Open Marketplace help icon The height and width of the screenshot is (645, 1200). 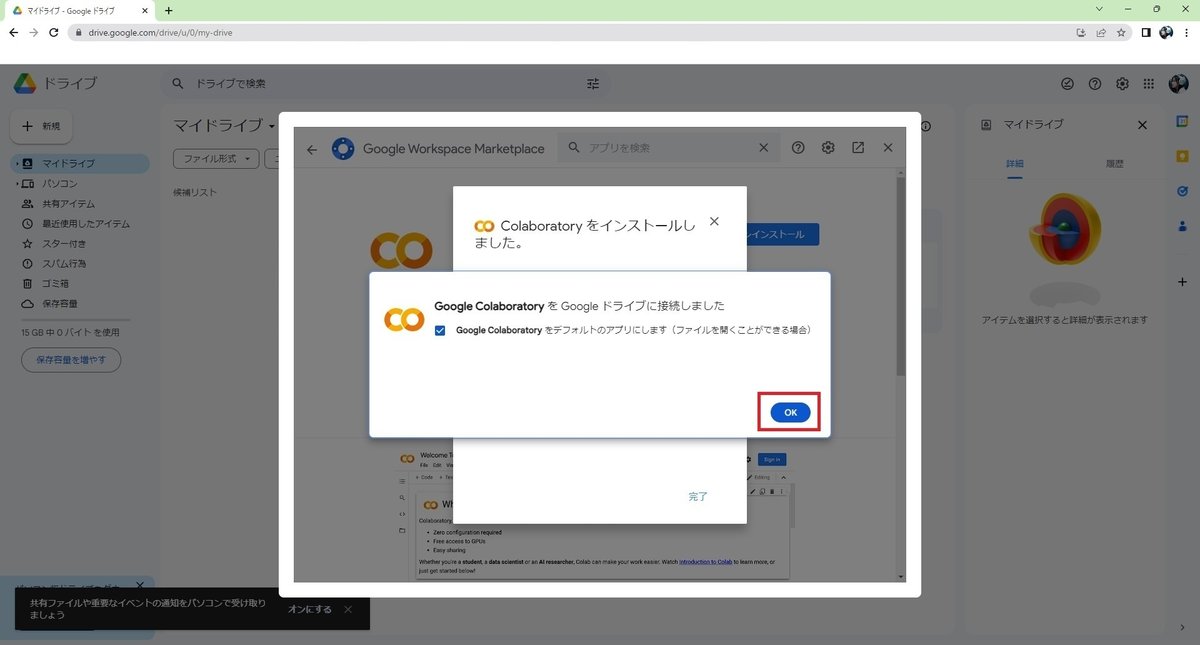click(798, 148)
